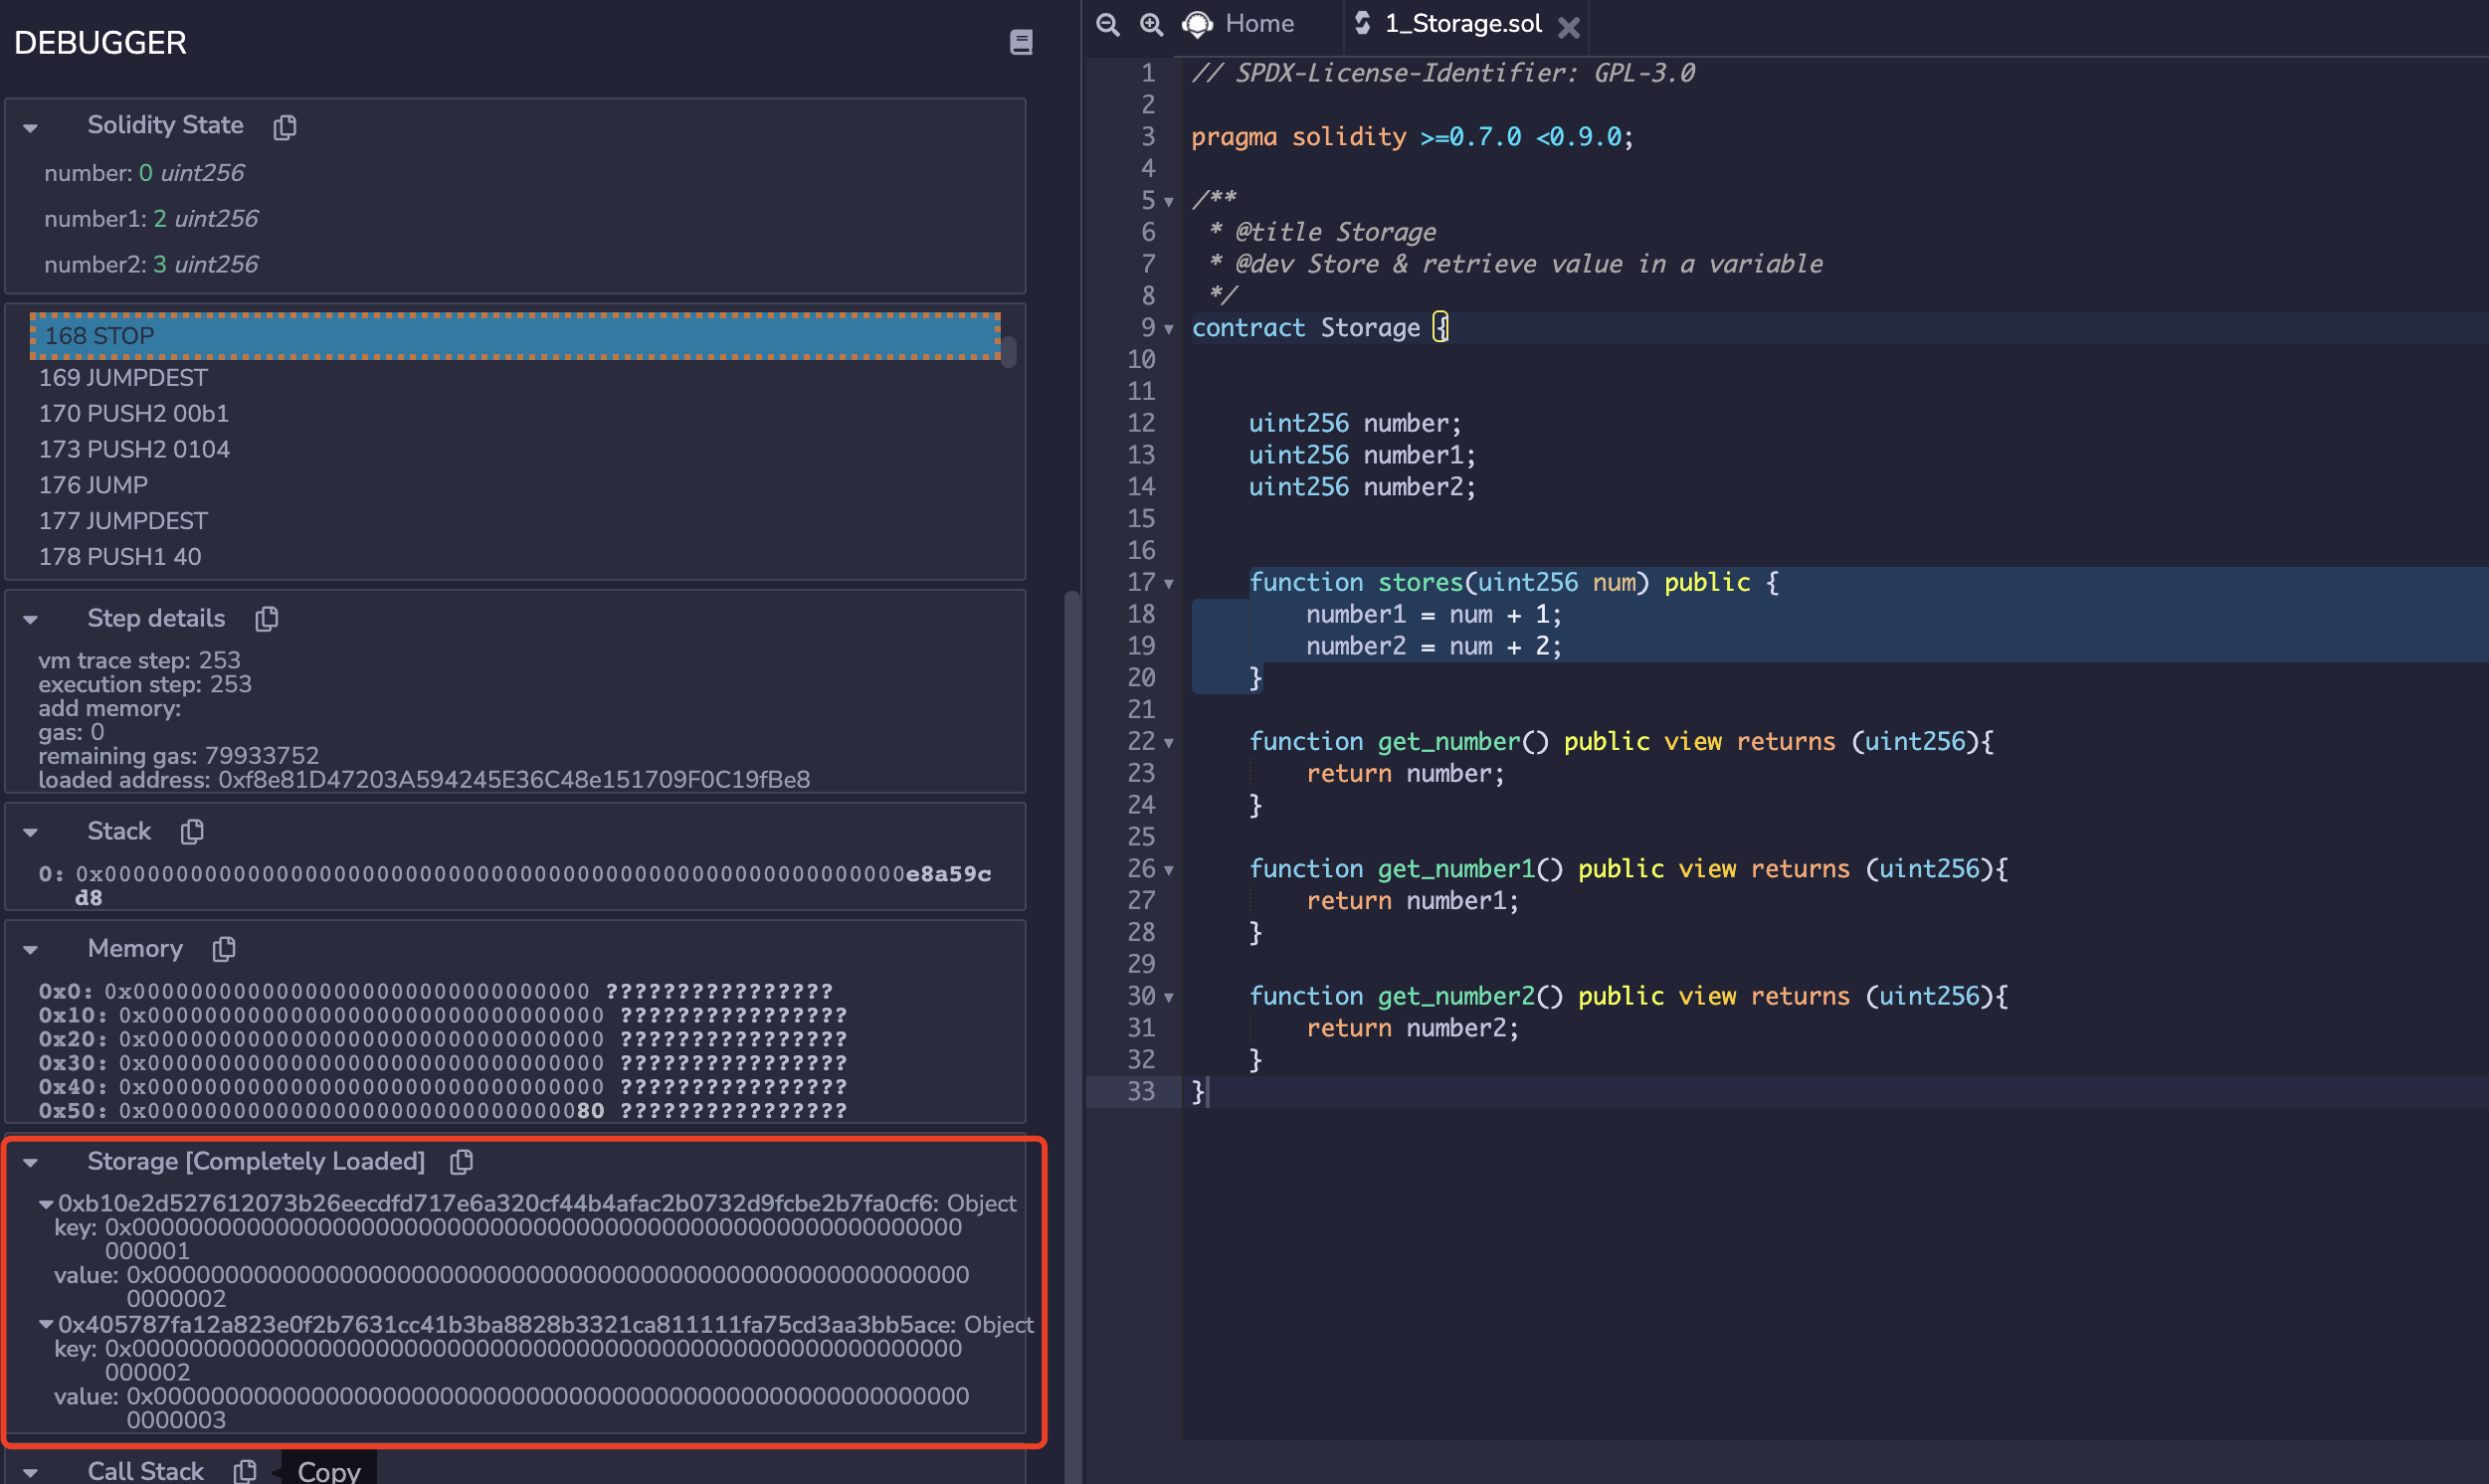Close the 1_Storage.sol tab
Image resolution: width=2489 pixels, height=1484 pixels.
[x=1569, y=27]
